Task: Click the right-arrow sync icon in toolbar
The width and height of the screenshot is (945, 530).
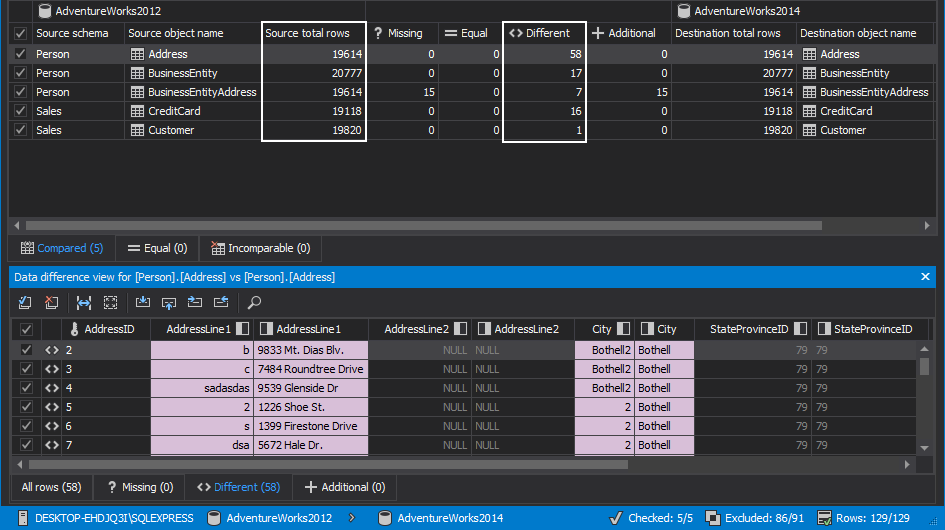Action: click(x=195, y=302)
